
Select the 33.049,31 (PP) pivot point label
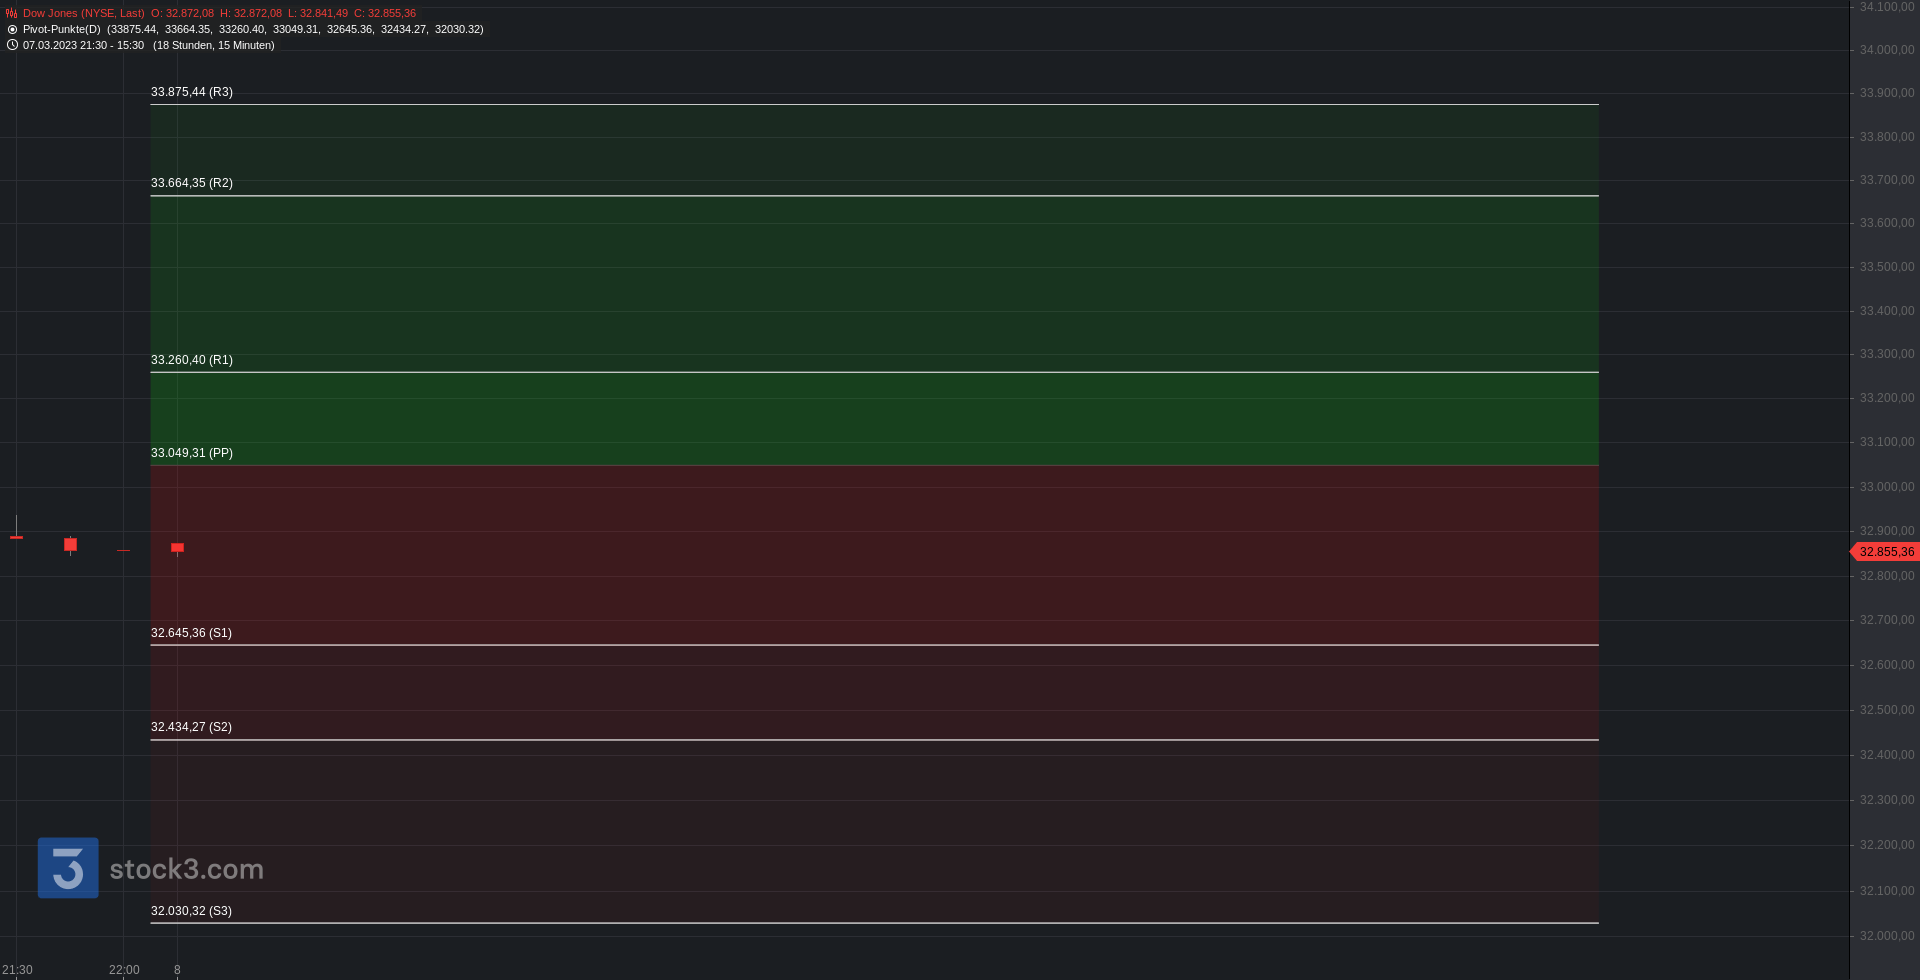pyautogui.click(x=192, y=453)
